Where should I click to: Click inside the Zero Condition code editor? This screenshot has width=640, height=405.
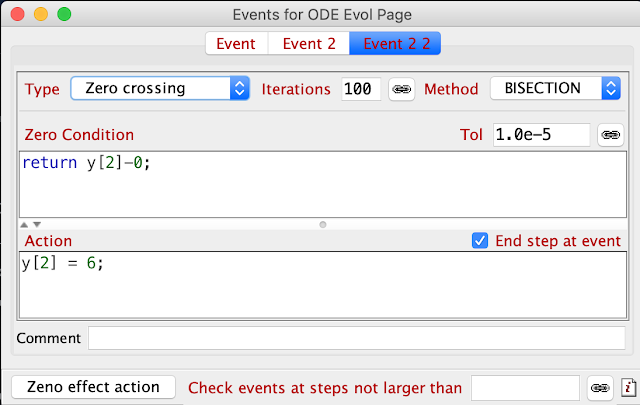(323, 185)
